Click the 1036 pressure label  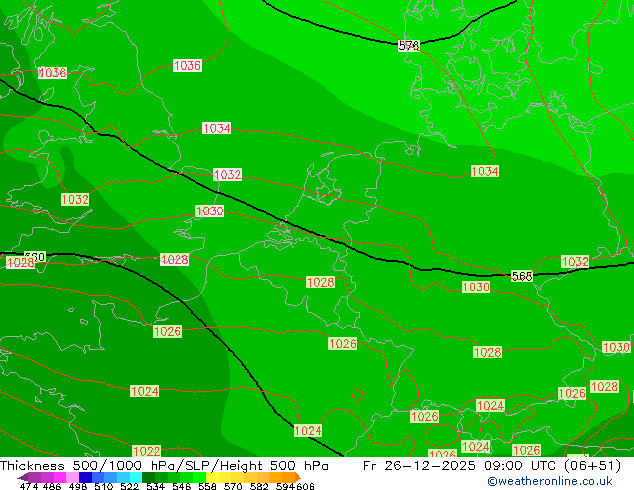(187, 65)
